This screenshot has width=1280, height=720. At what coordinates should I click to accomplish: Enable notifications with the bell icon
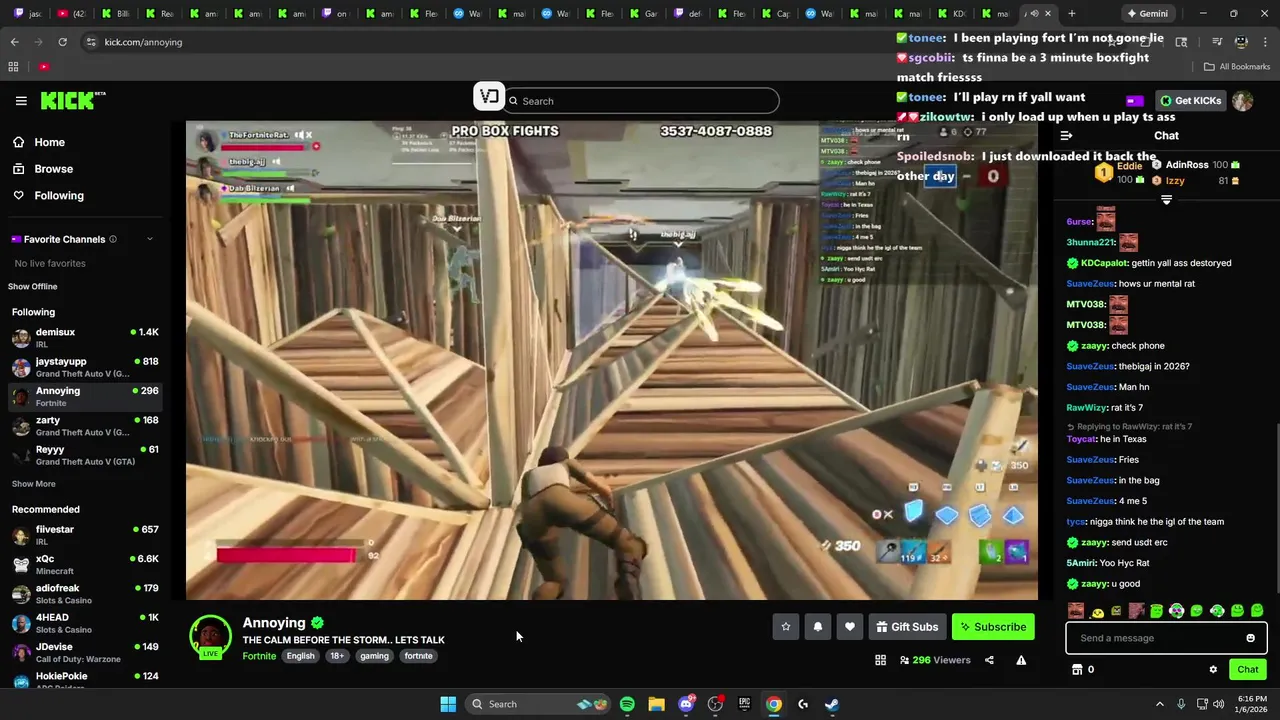click(818, 627)
